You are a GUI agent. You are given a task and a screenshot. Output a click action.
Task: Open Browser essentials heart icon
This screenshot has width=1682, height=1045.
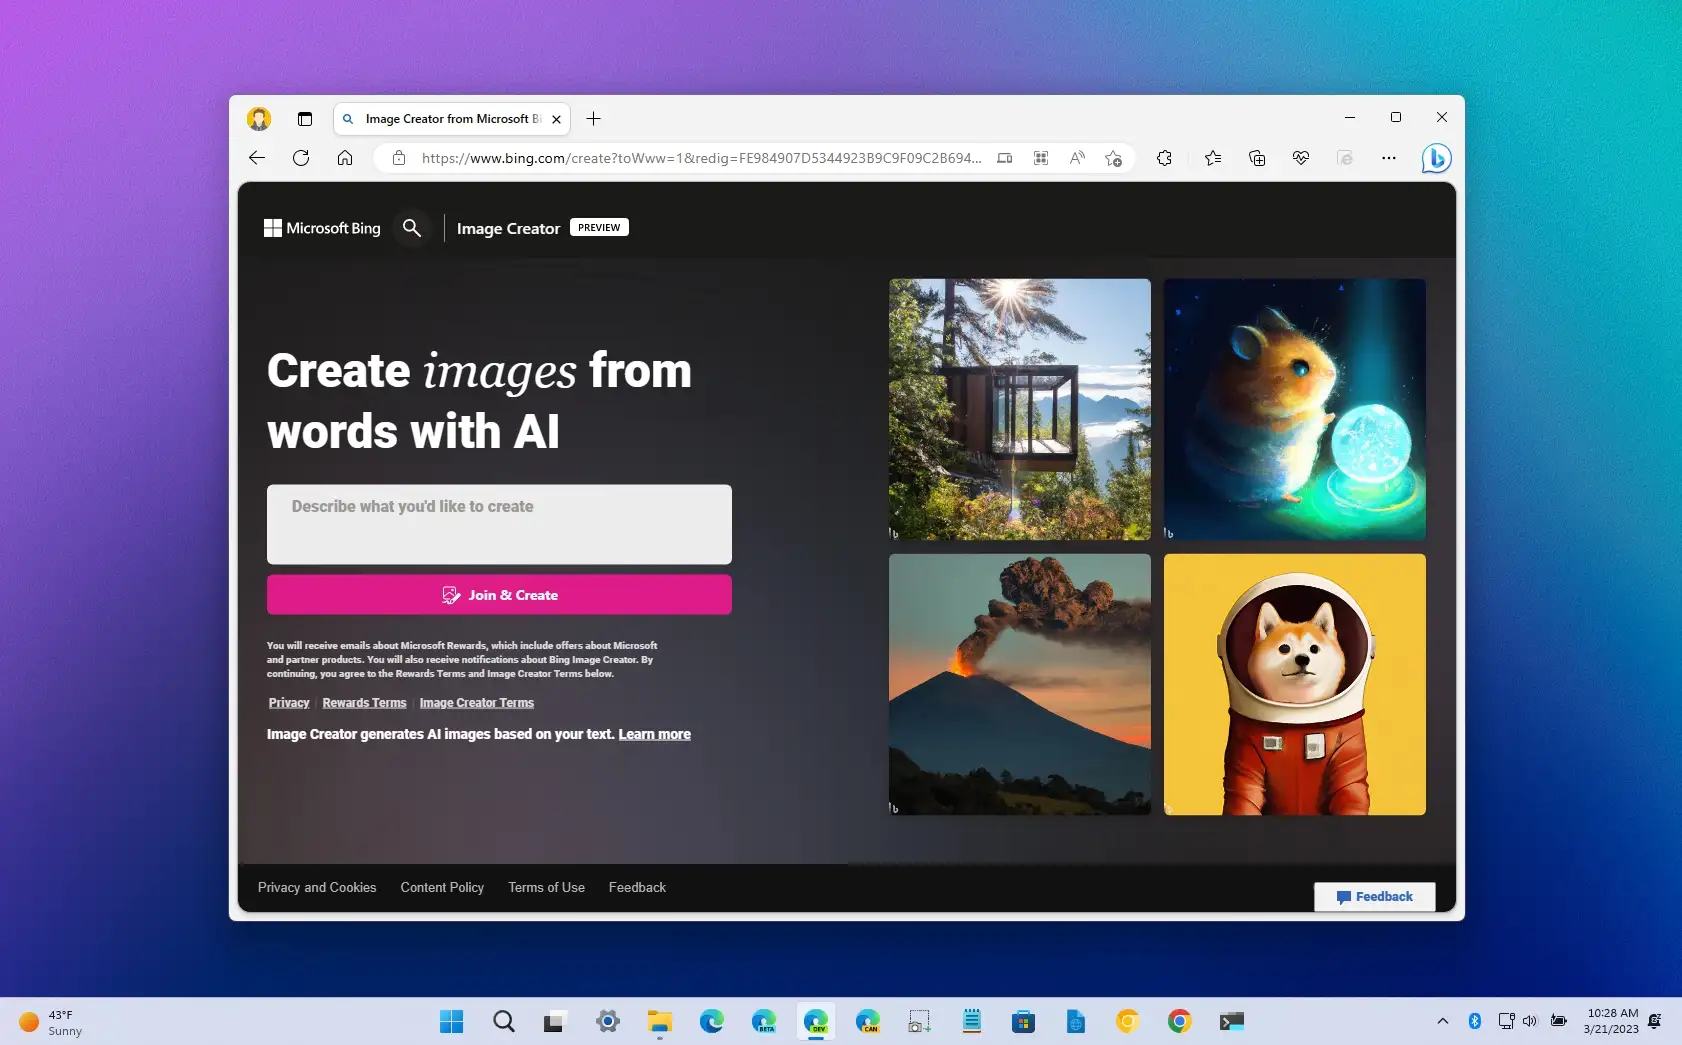pyautogui.click(x=1301, y=157)
